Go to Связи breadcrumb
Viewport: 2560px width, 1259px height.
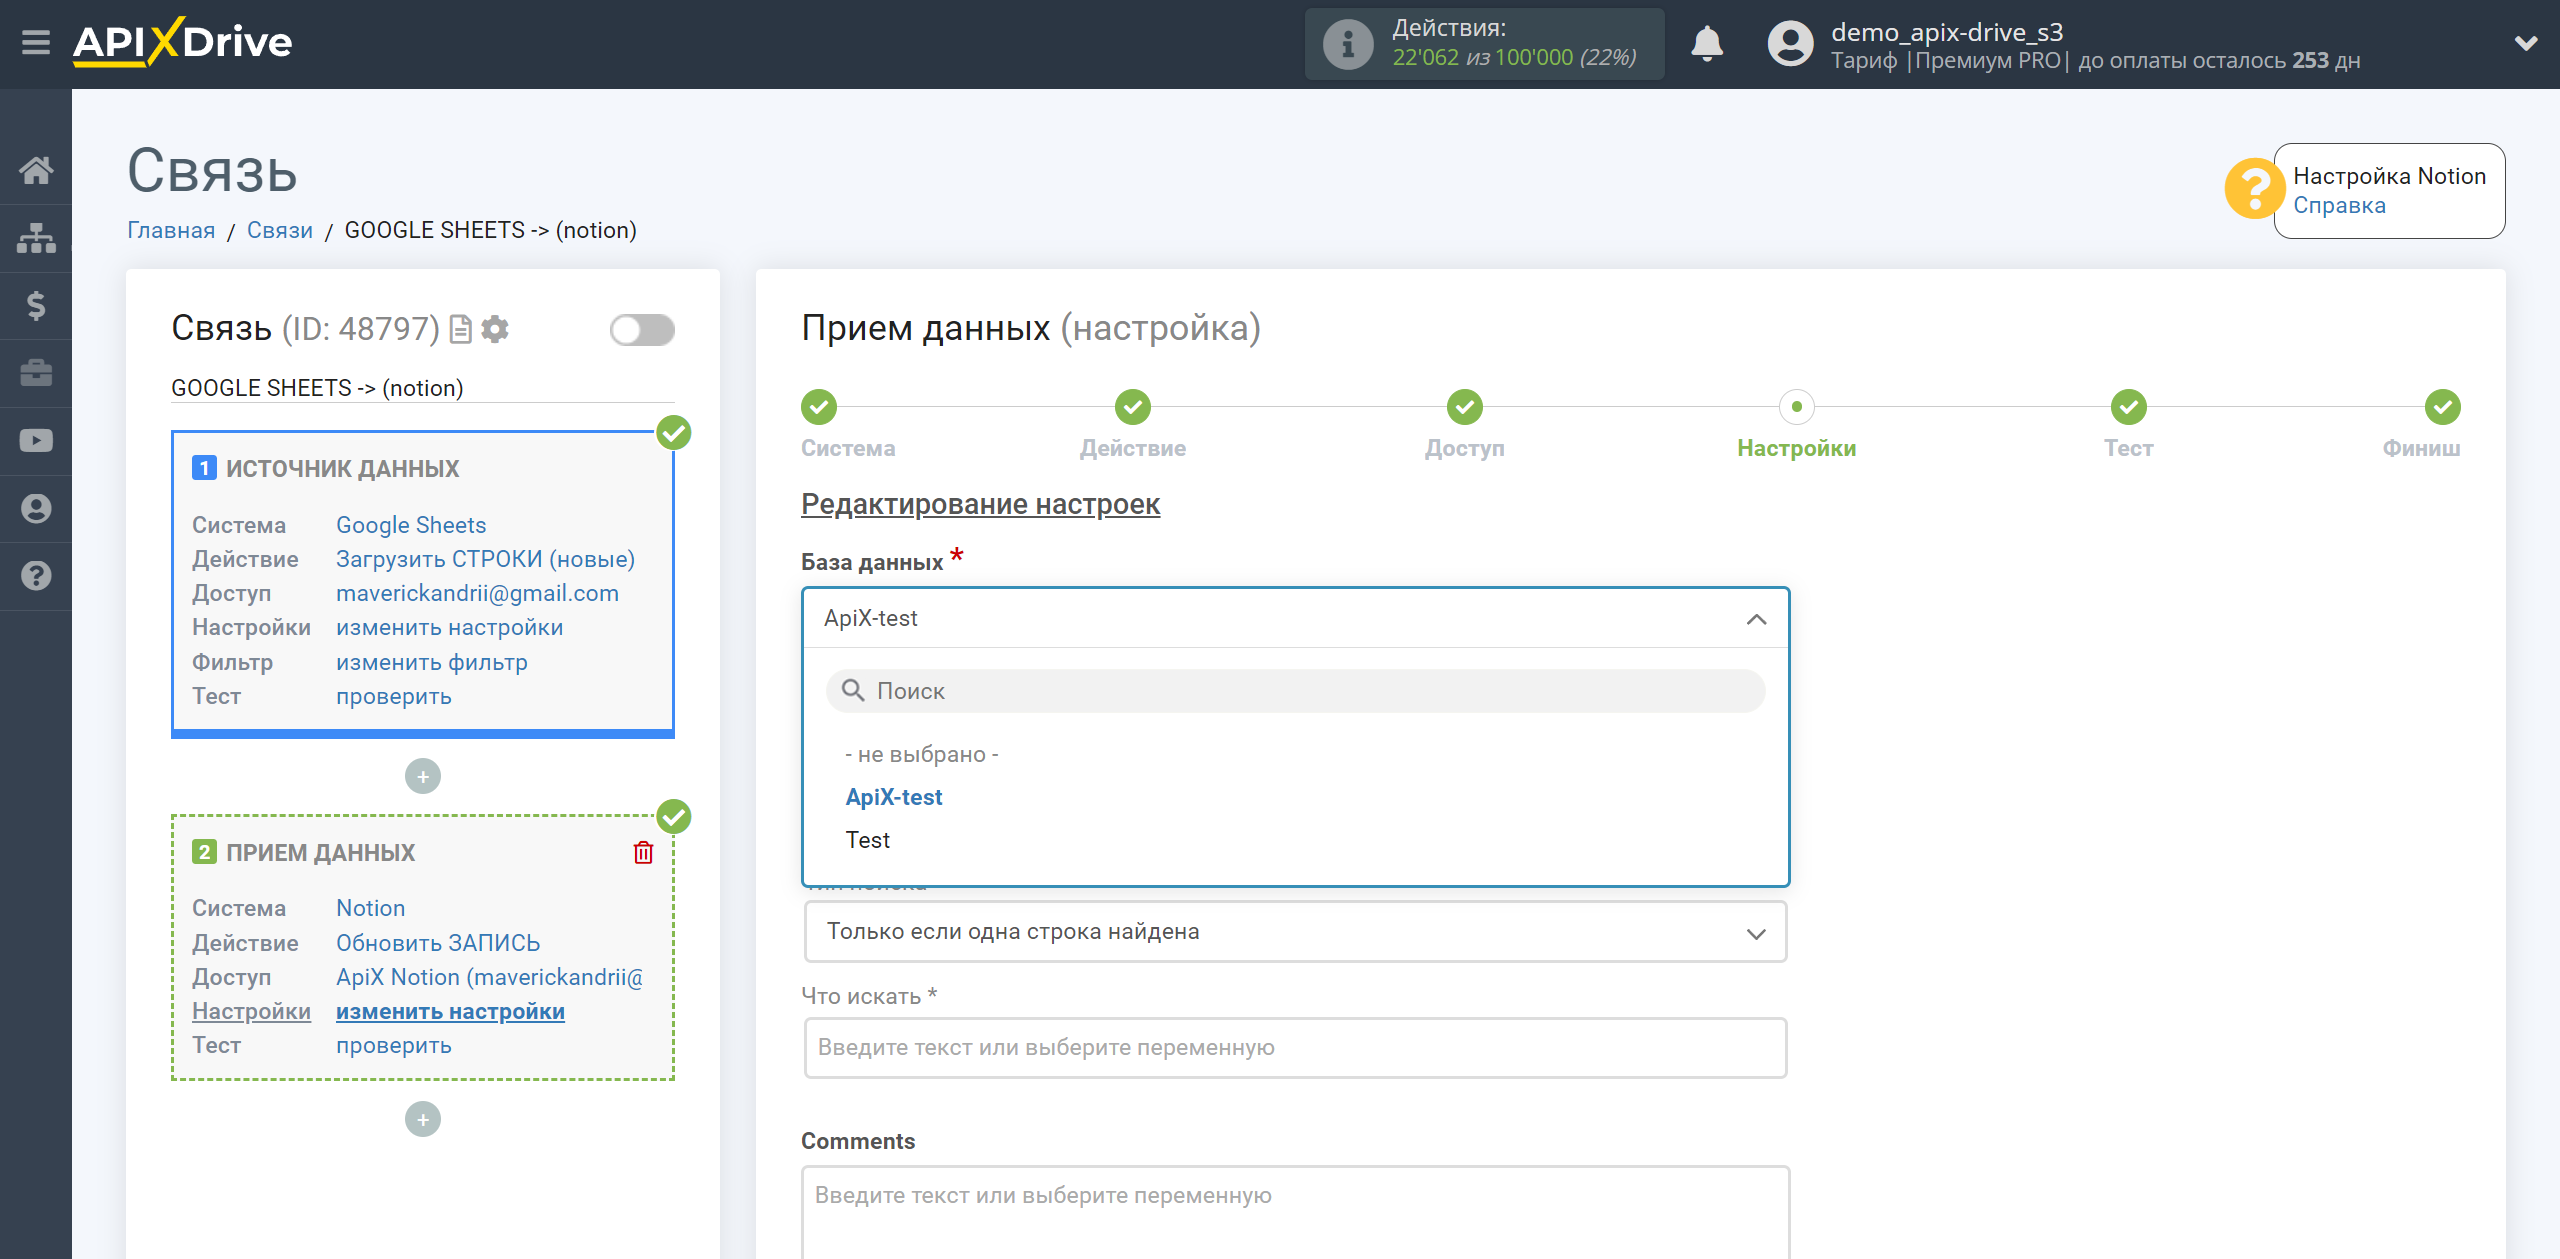(280, 230)
